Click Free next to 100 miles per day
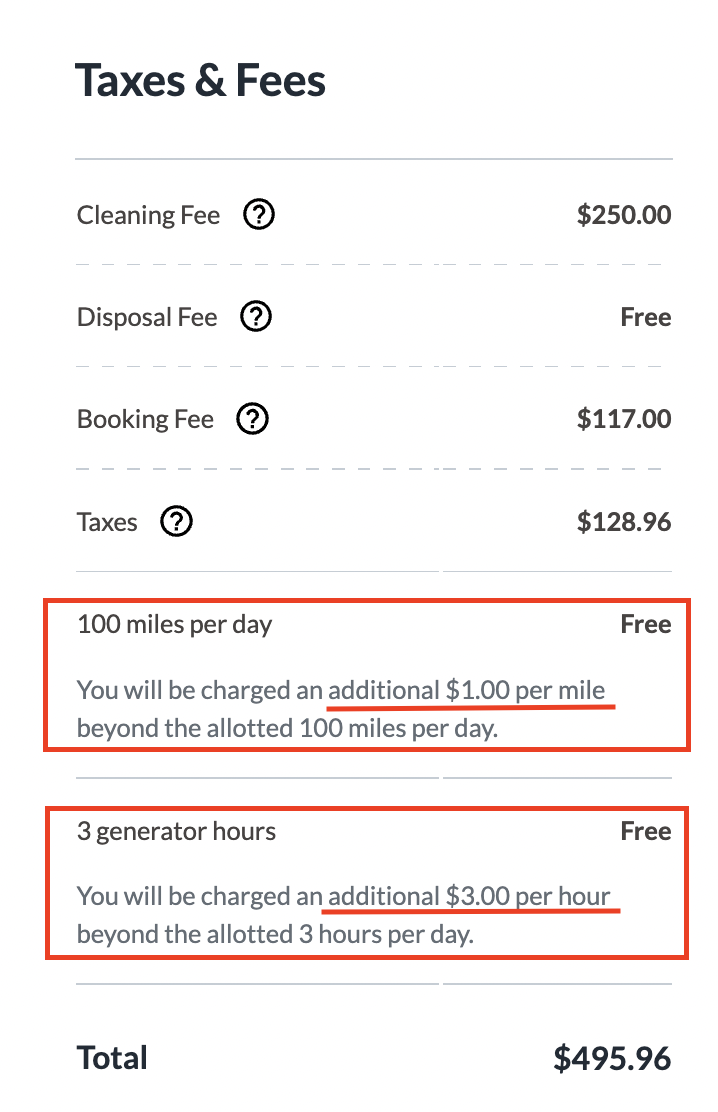Image resolution: width=718 pixels, height=1112 pixels. (x=646, y=624)
